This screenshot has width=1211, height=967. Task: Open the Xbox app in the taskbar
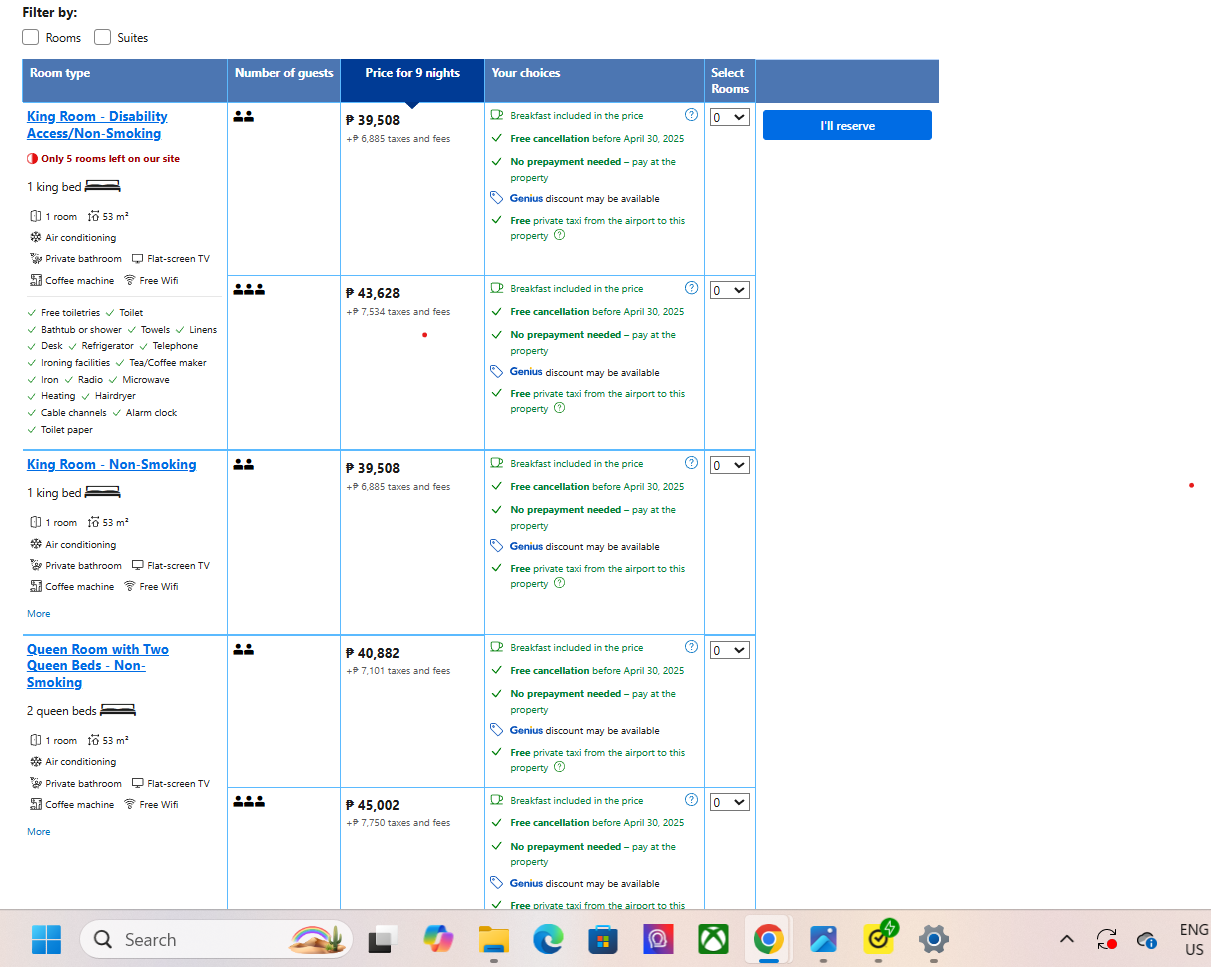(x=713, y=940)
